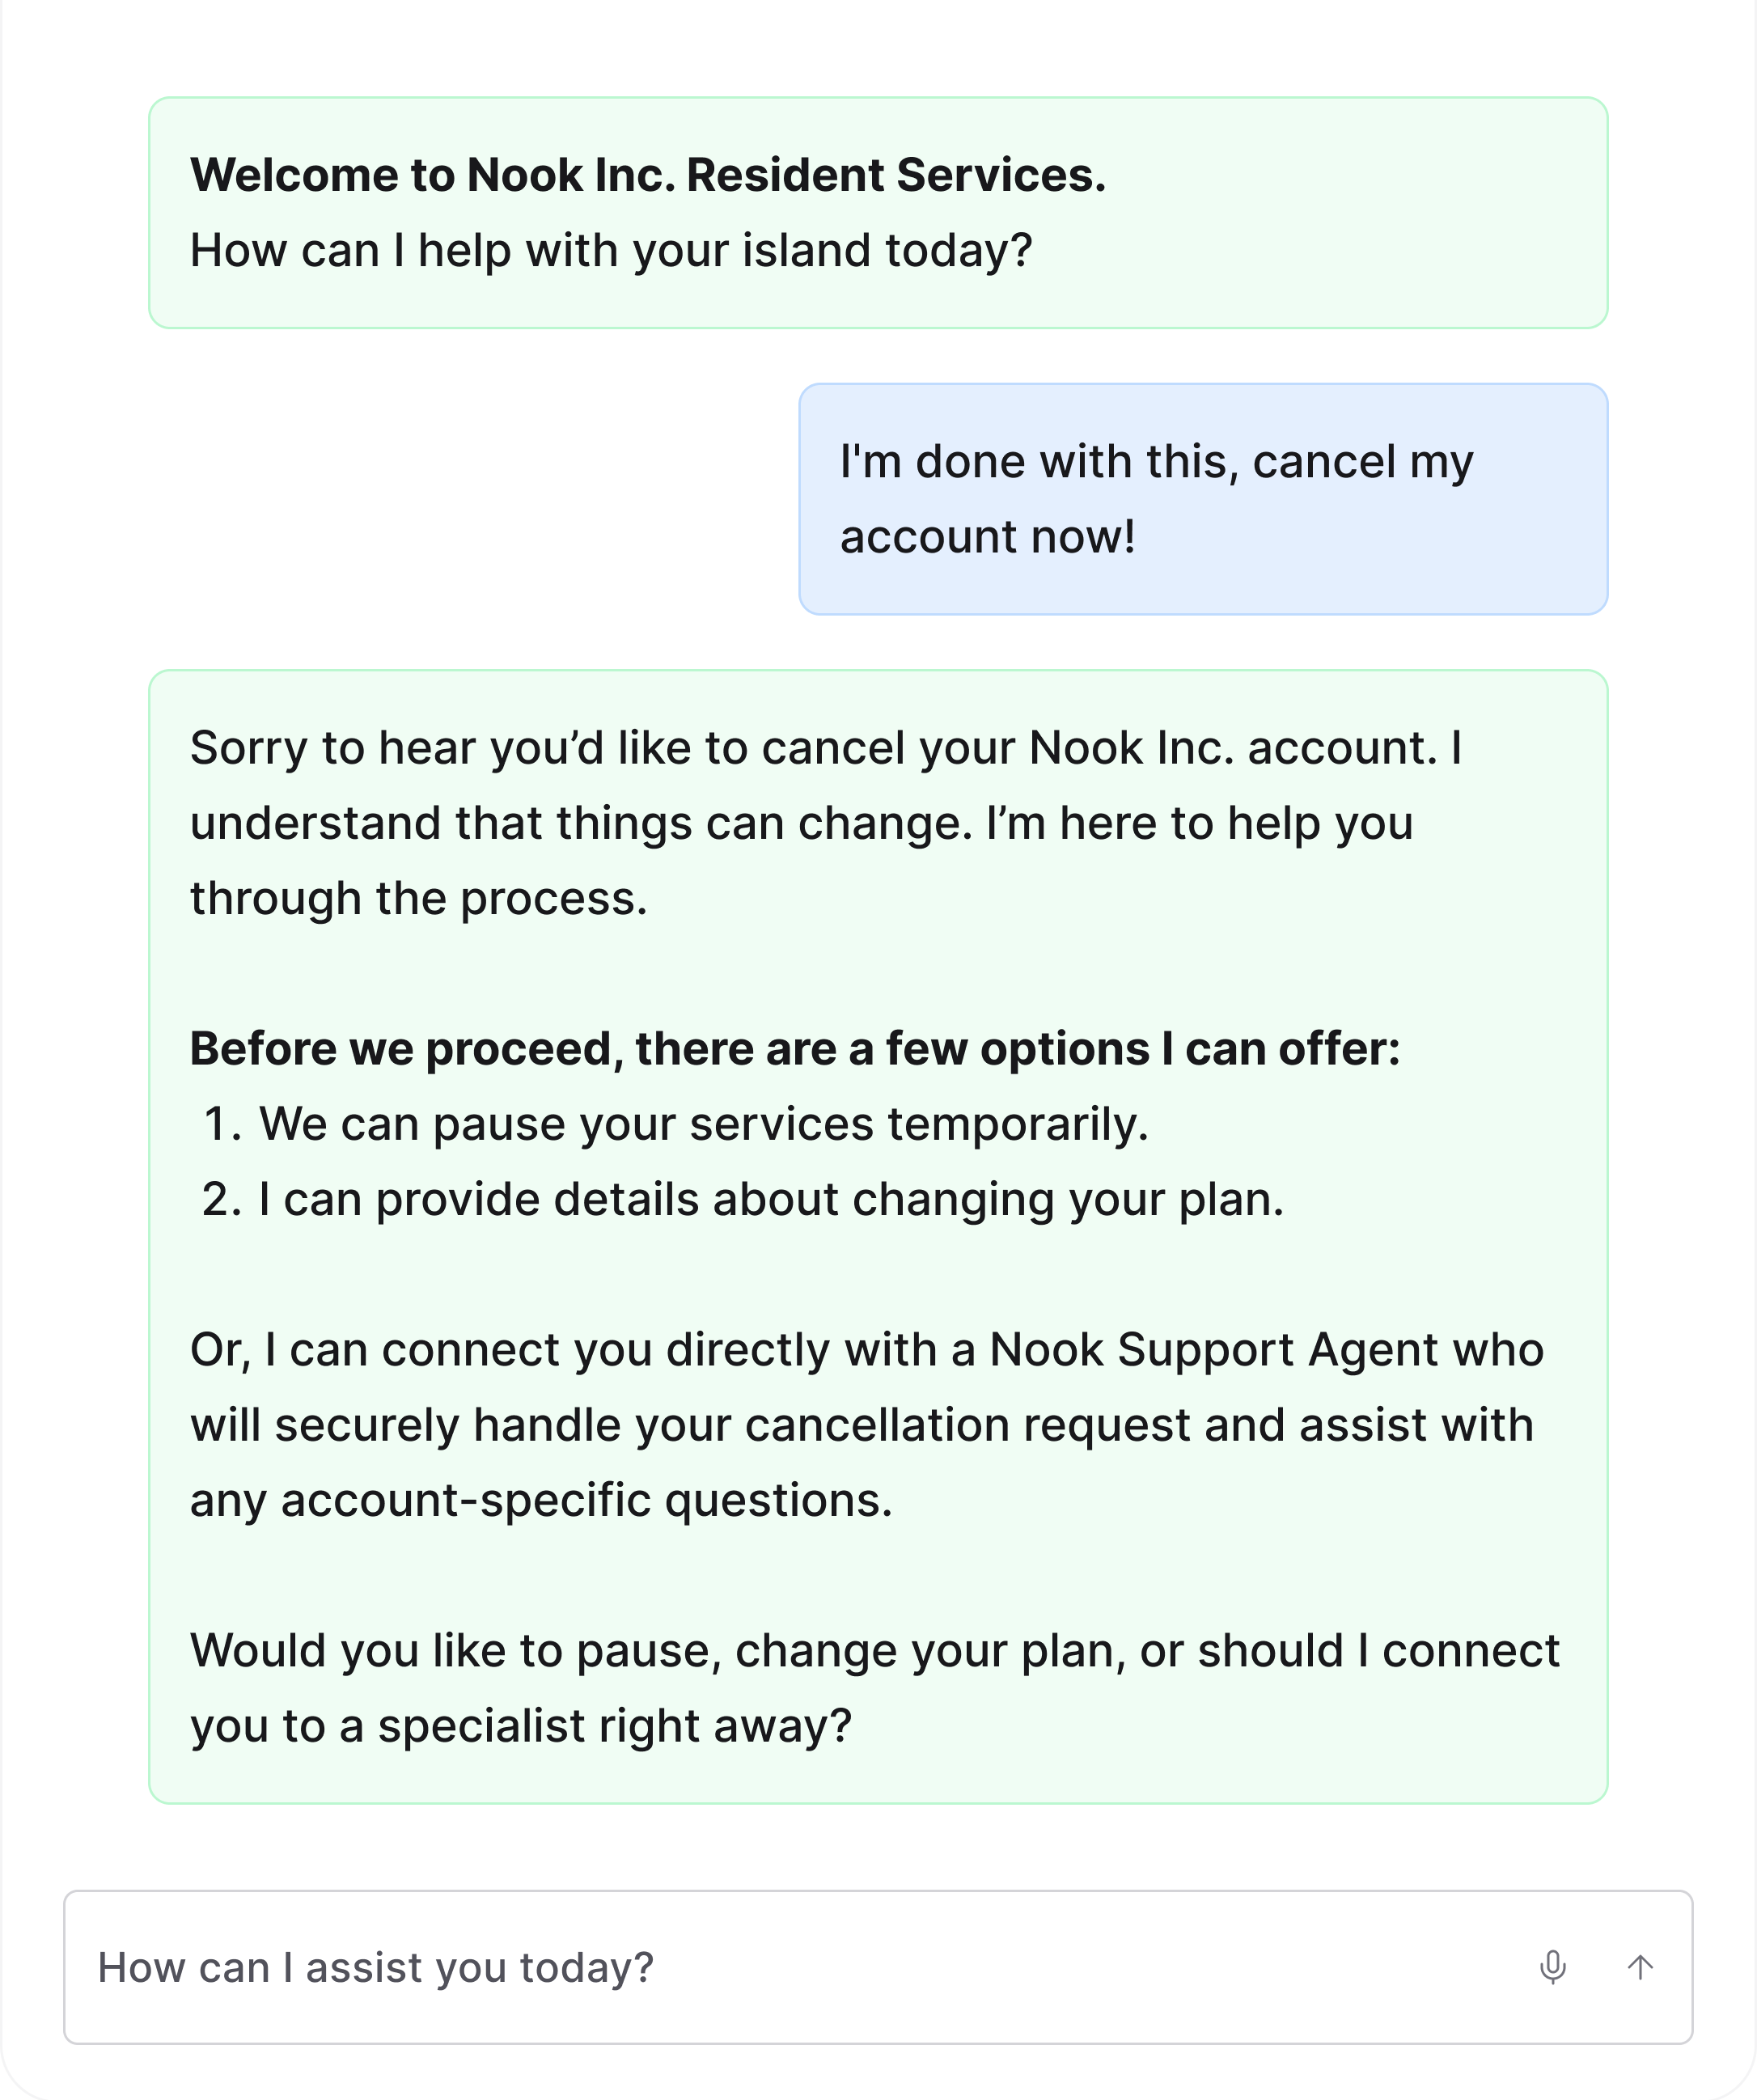Click the '1.' list number marker

(x=222, y=1124)
